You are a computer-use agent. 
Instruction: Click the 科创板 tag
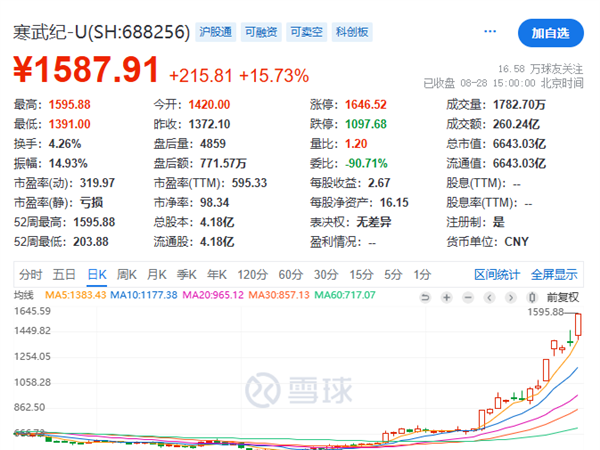click(352, 32)
